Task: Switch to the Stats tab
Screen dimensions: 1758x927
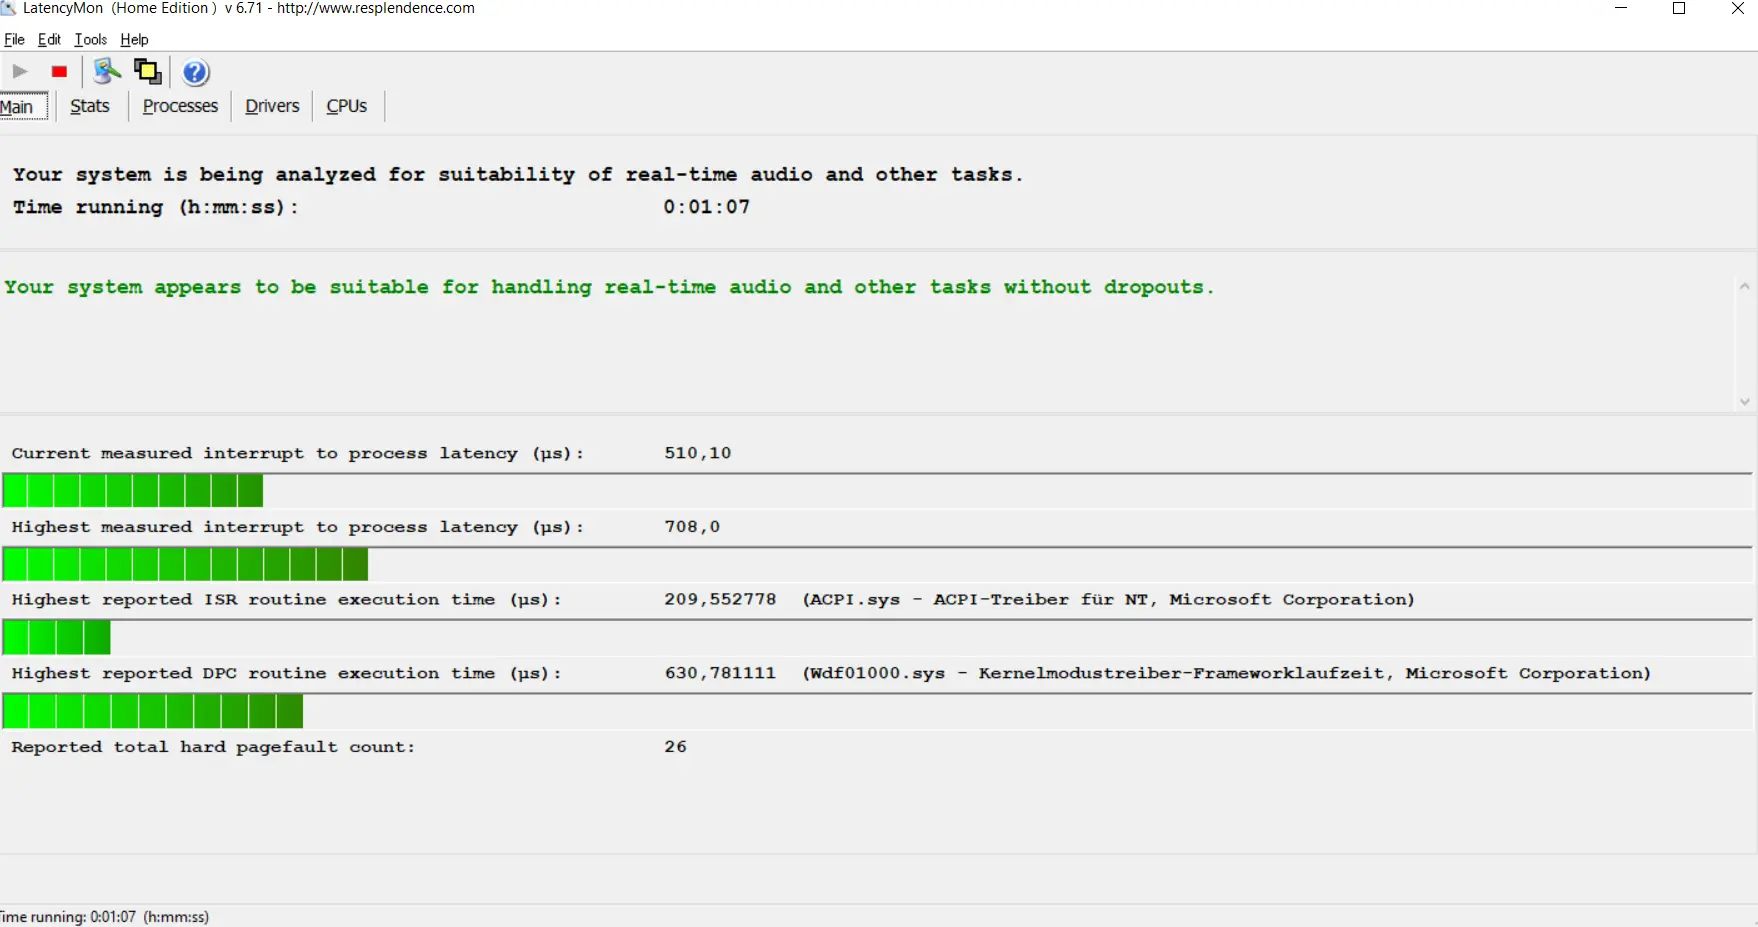Action: point(90,106)
